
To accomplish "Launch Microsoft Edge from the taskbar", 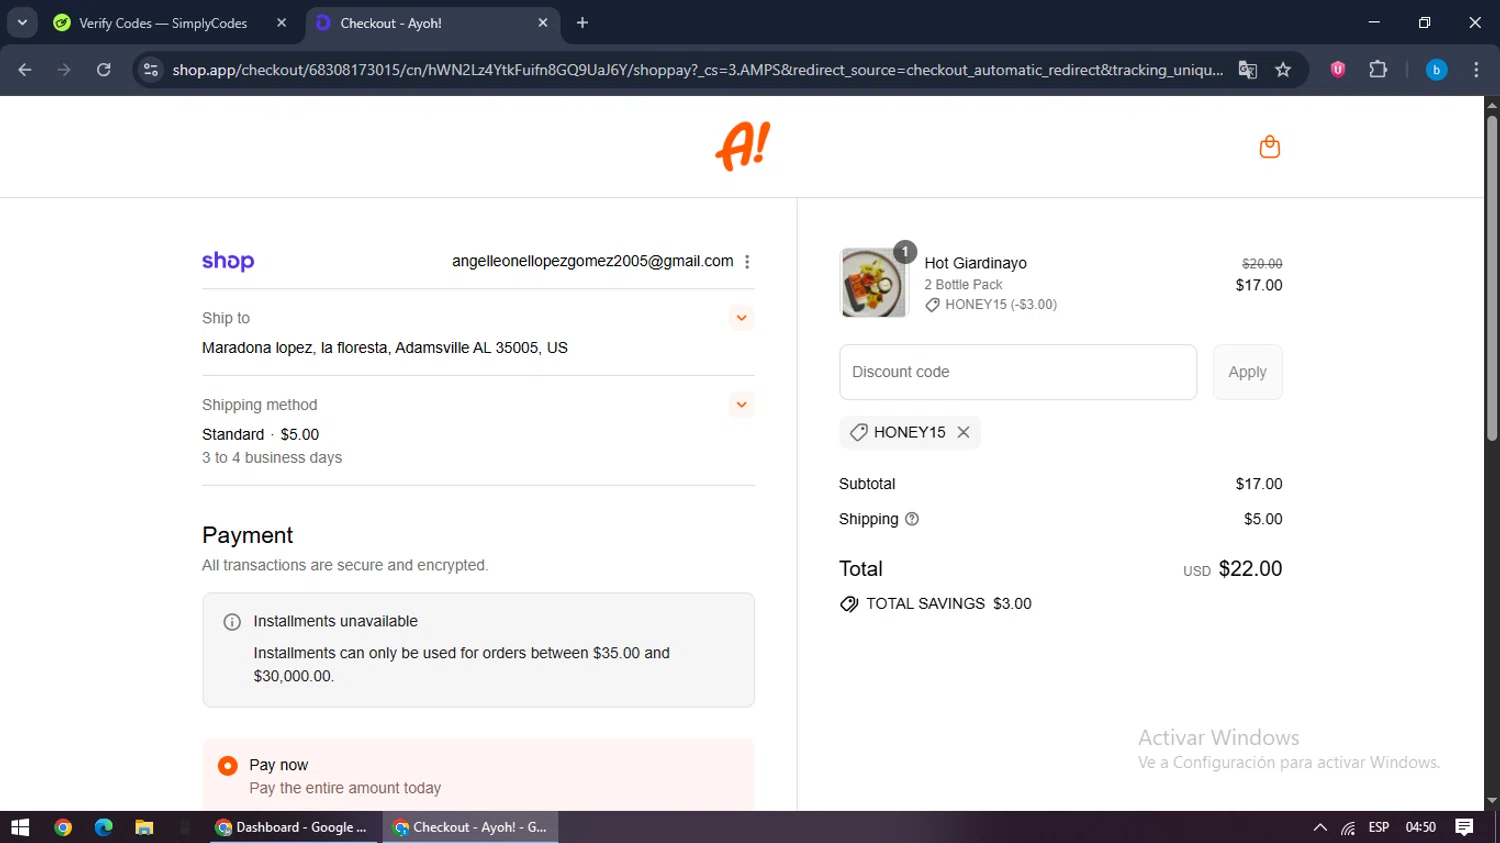I will point(103,827).
